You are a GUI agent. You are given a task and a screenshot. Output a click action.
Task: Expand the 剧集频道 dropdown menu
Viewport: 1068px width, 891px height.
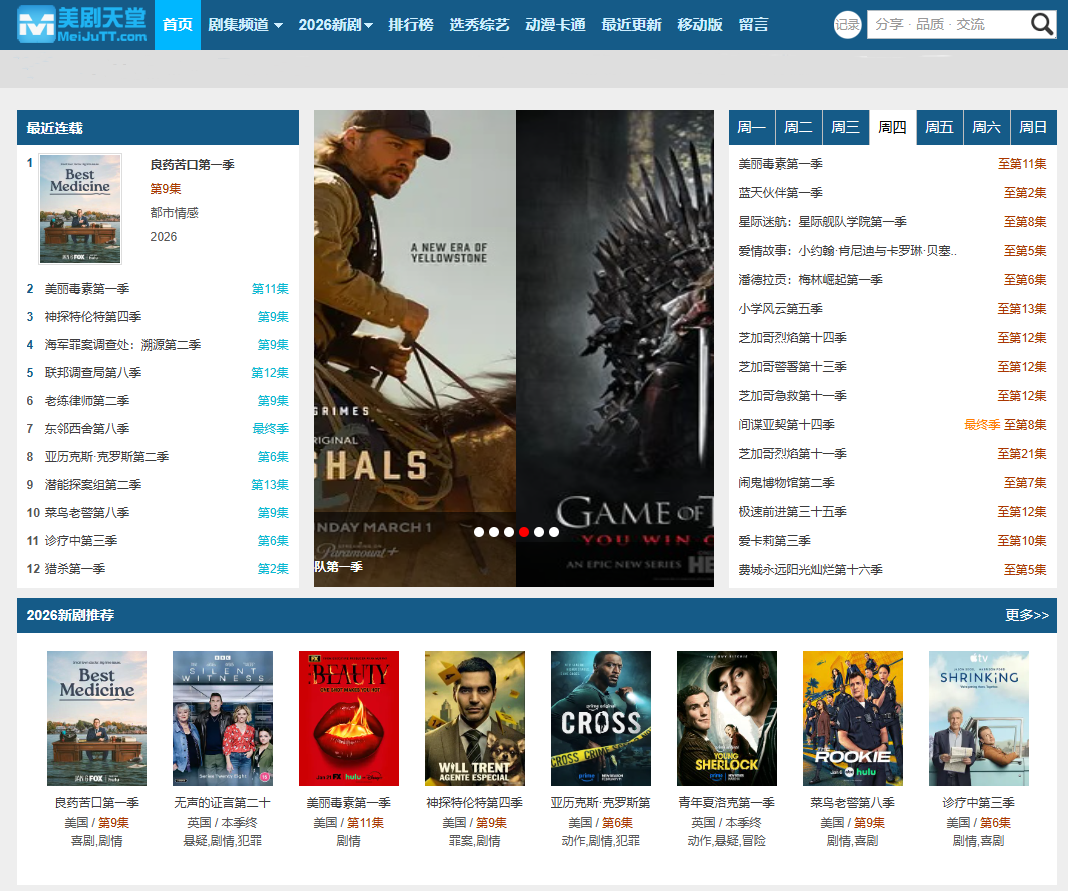click(245, 25)
